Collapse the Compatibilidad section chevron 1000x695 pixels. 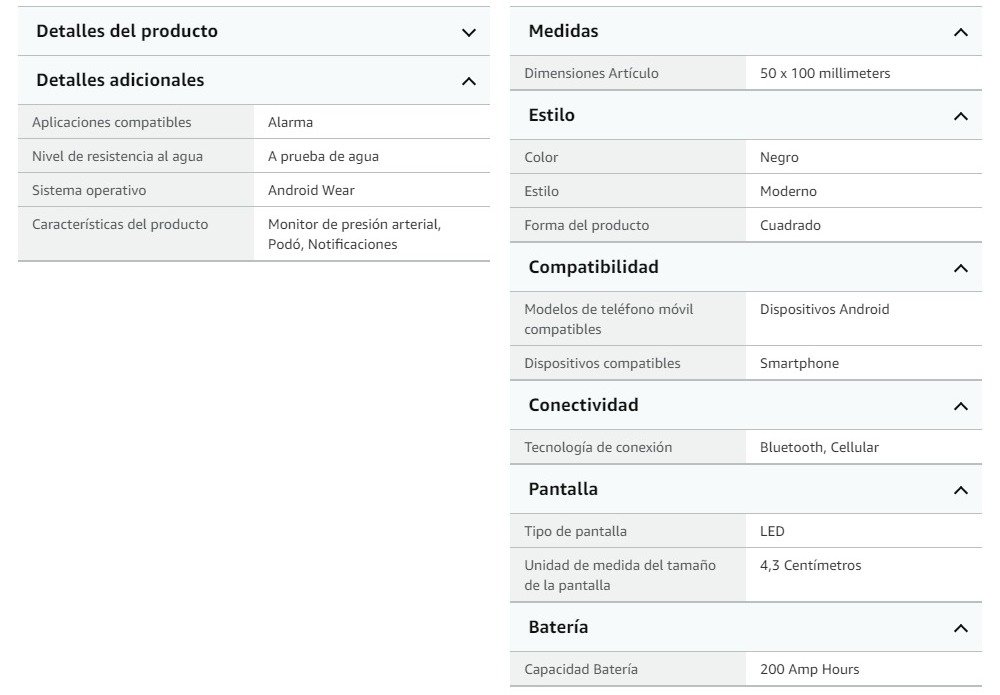[961, 268]
